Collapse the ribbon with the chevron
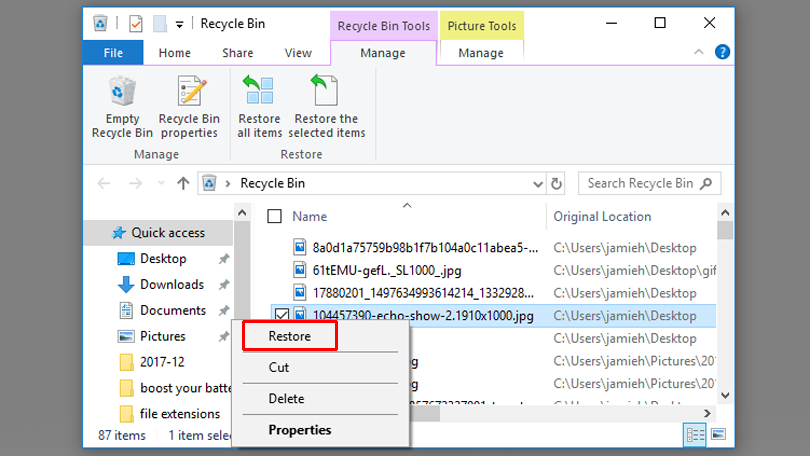 tap(698, 53)
